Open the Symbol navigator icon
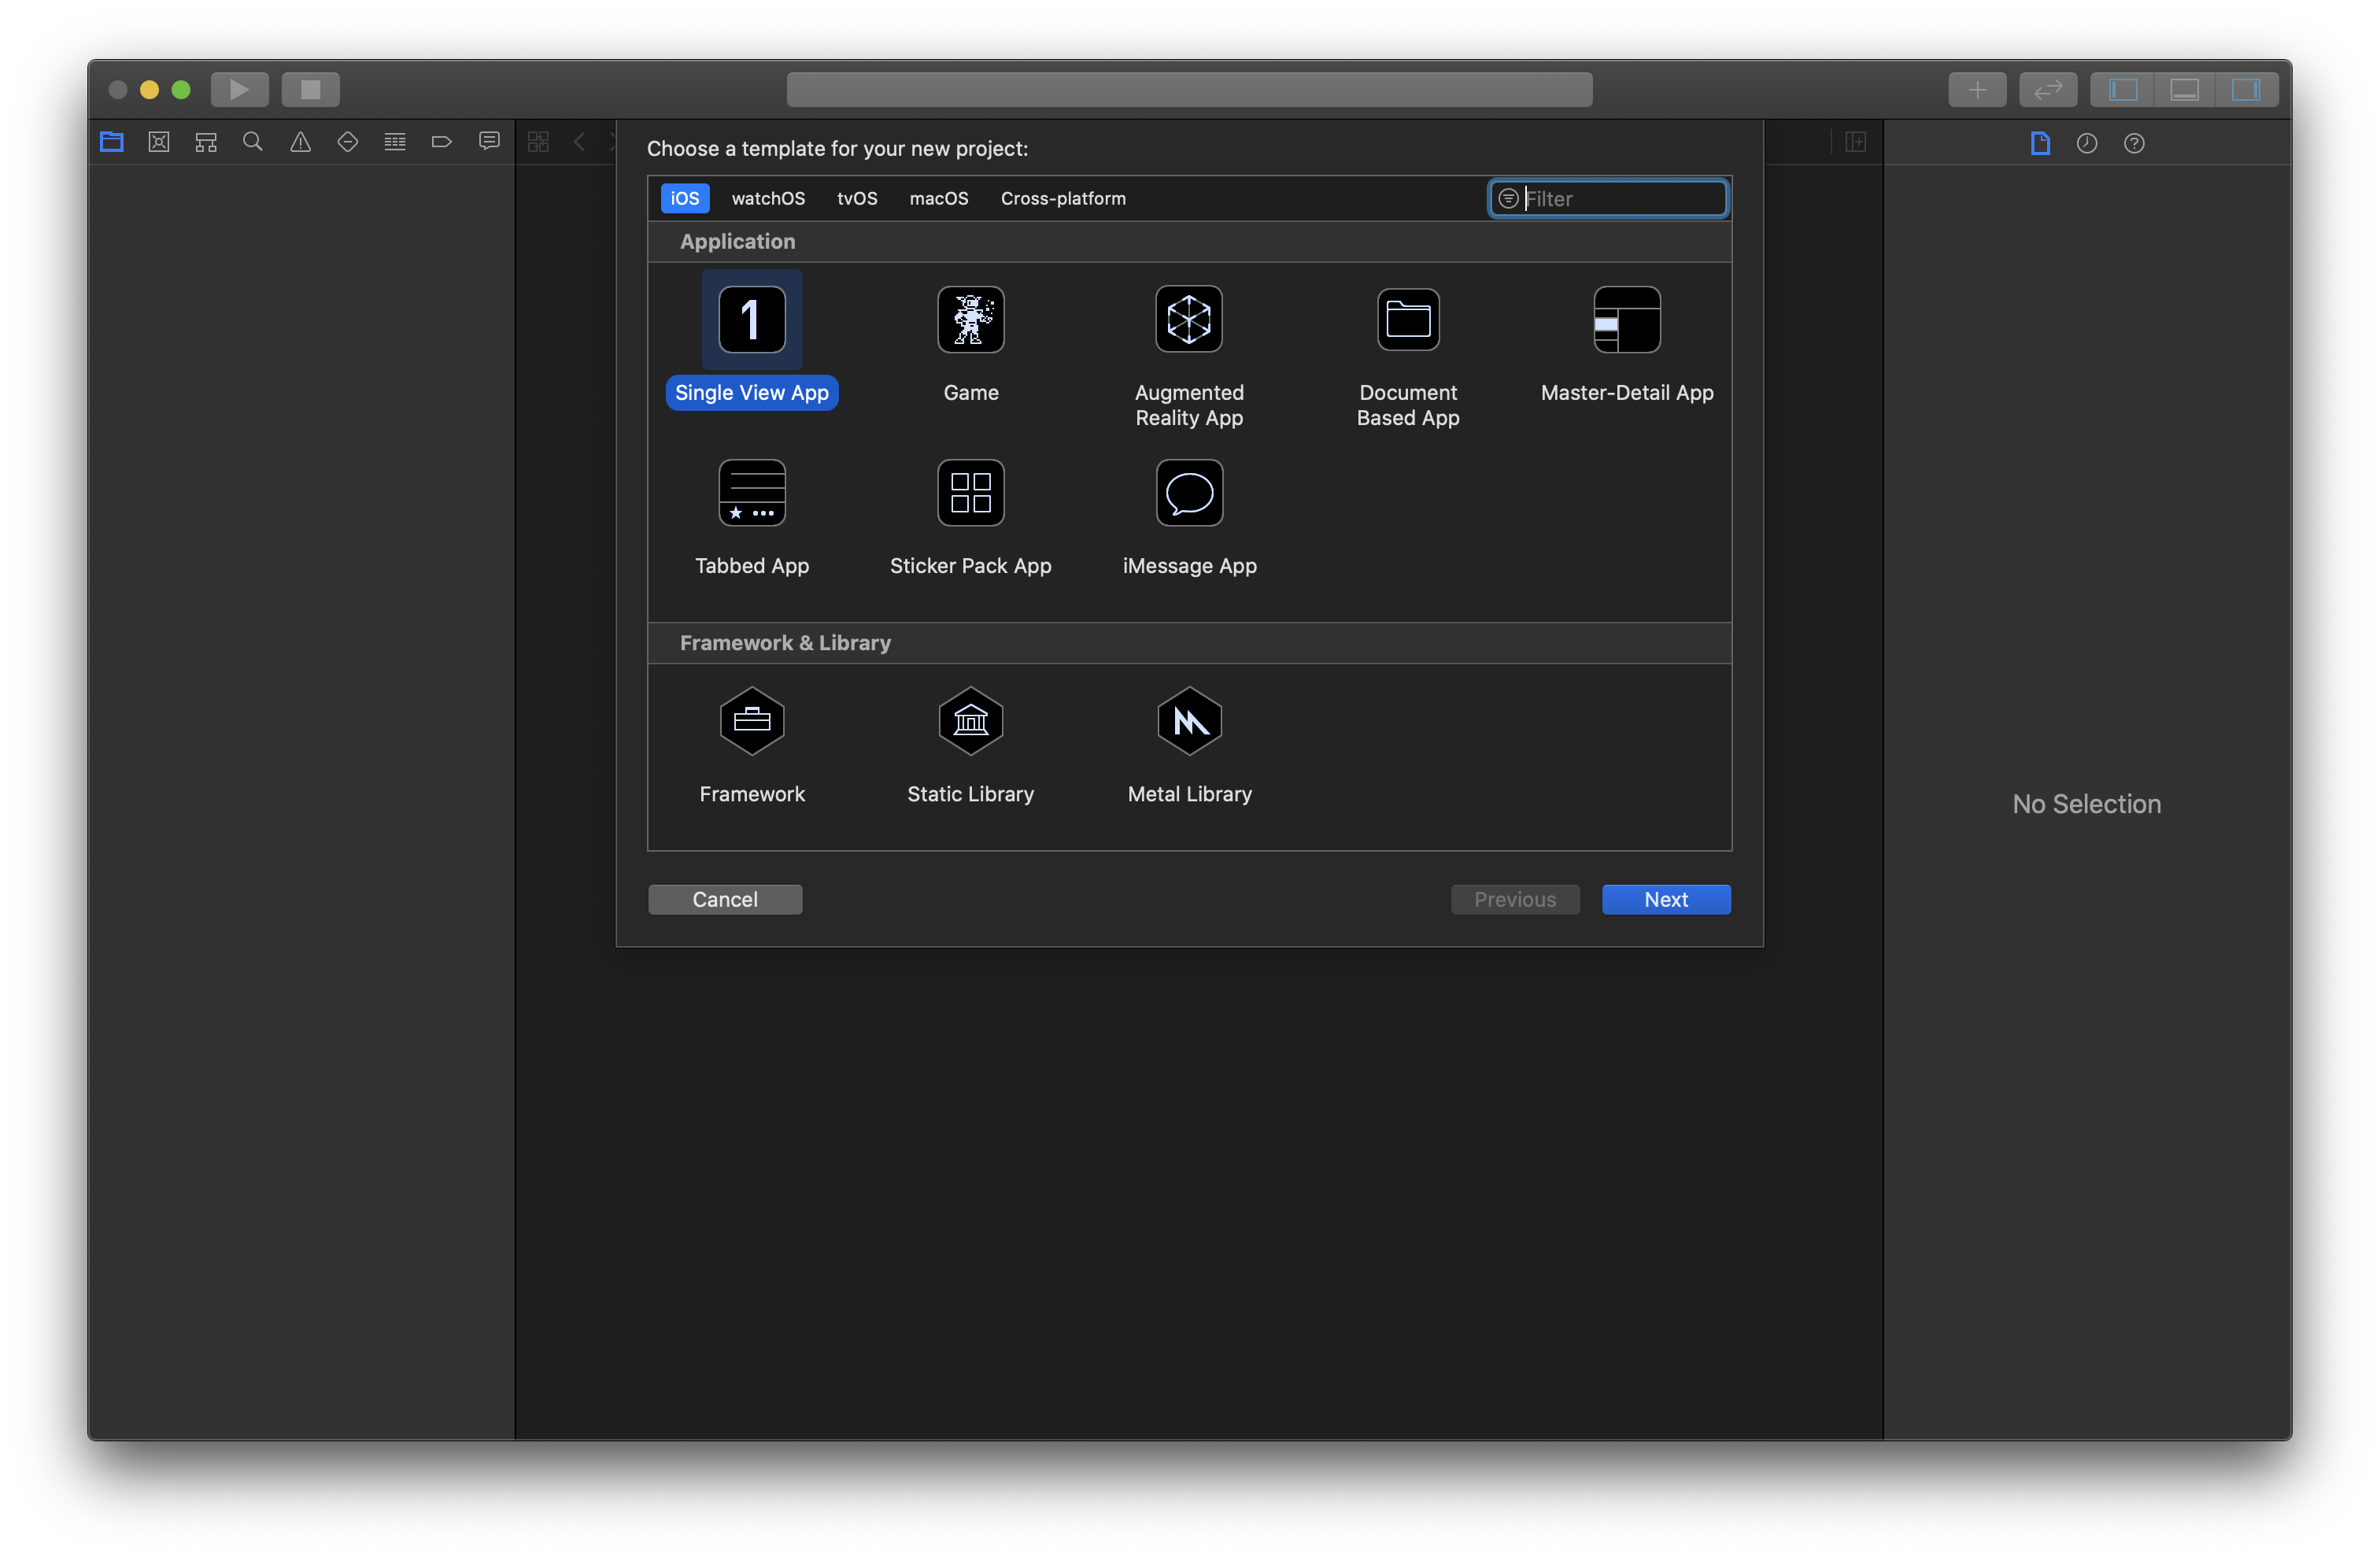 click(x=206, y=142)
